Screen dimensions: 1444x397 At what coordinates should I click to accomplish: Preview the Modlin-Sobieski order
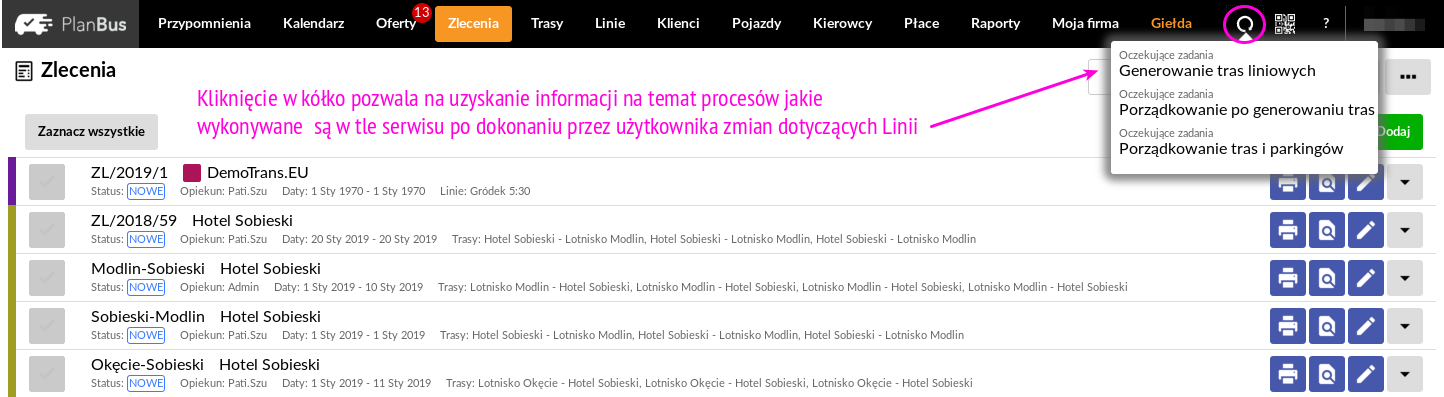click(x=1327, y=278)
